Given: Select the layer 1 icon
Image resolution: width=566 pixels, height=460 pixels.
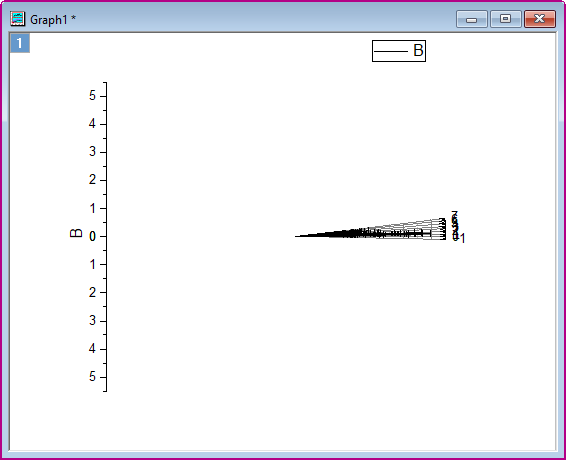Looking at the screenshot, I should (19, 43).
